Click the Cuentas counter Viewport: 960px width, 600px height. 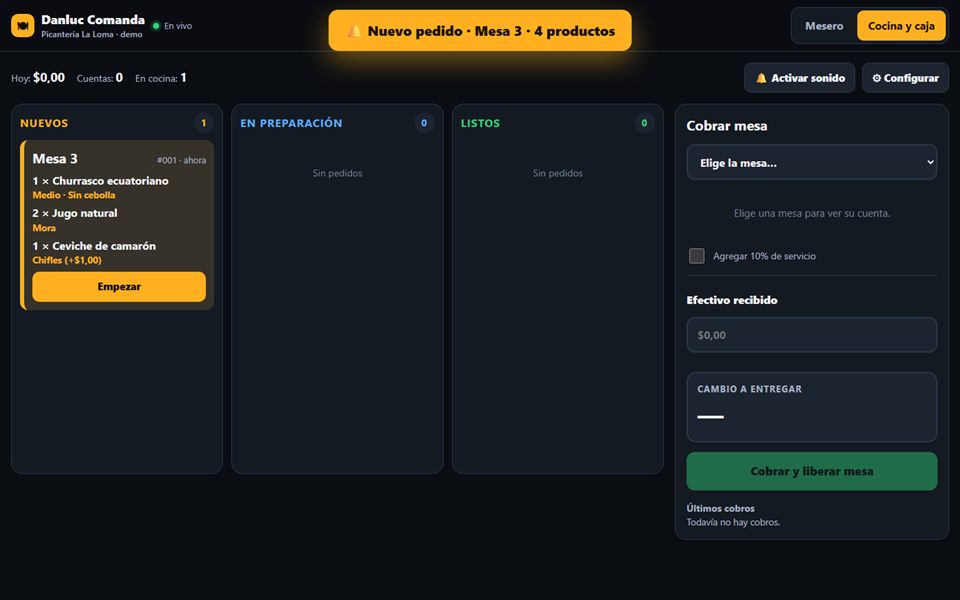tap(100, 78)
